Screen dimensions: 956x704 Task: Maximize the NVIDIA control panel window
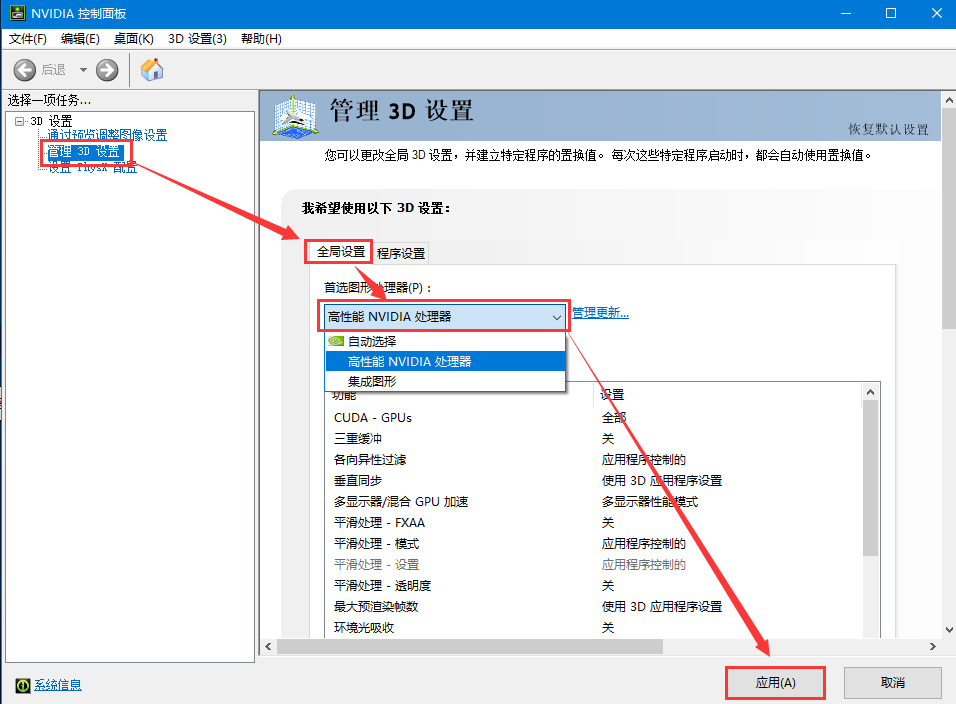tap(891, 13)
